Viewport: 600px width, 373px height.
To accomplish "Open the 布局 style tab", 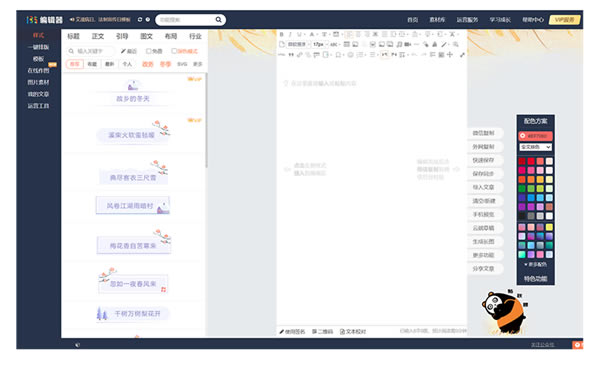I will [171, 36].
